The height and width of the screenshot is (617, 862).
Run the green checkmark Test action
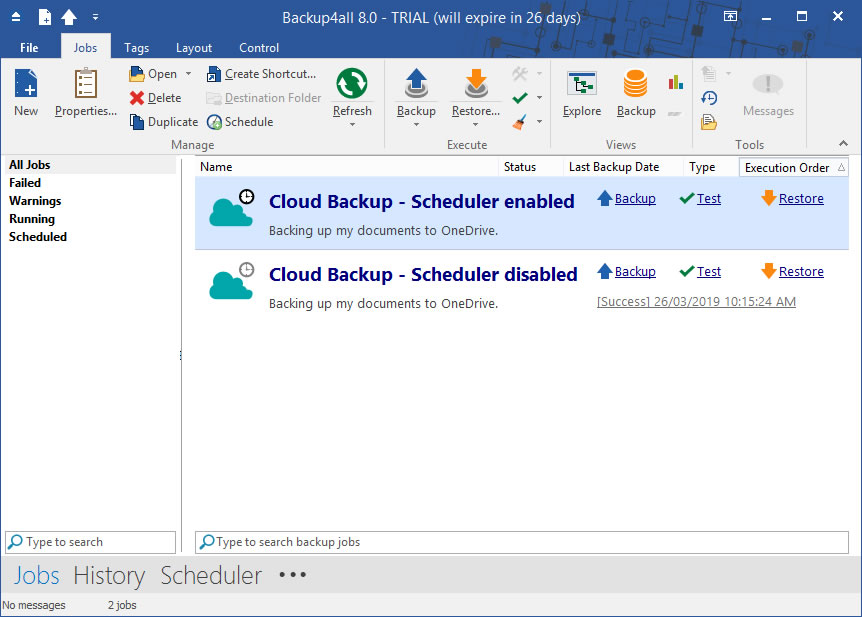(x=520, y=98)
